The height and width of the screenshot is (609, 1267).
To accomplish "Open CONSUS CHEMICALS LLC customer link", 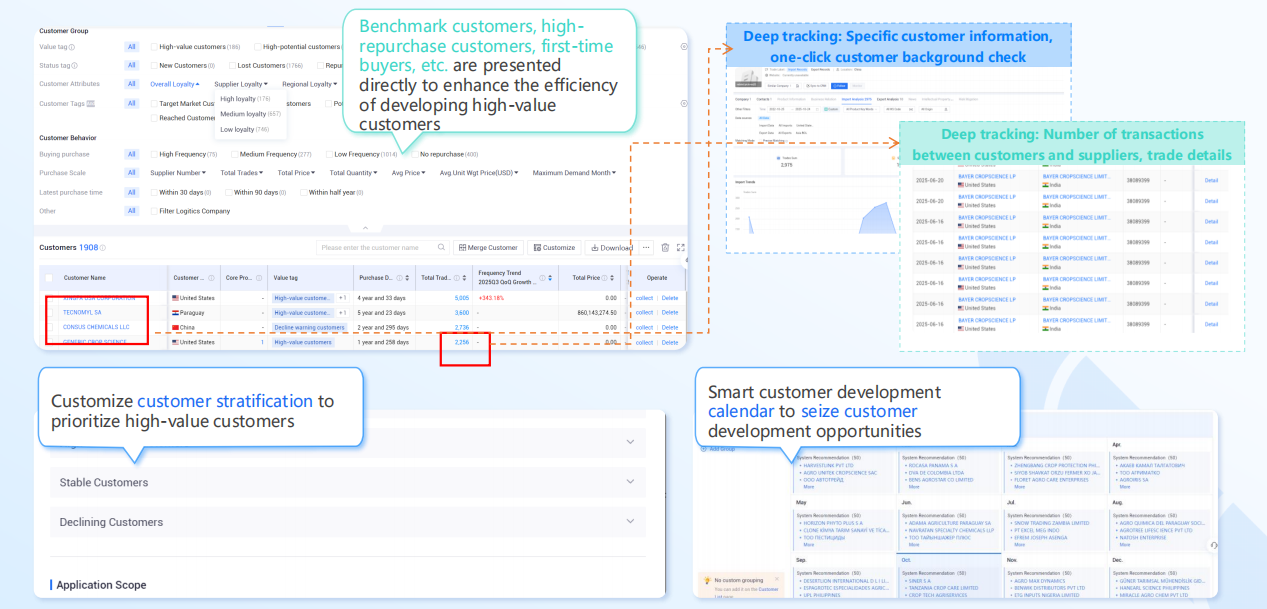I will point(96,327).
